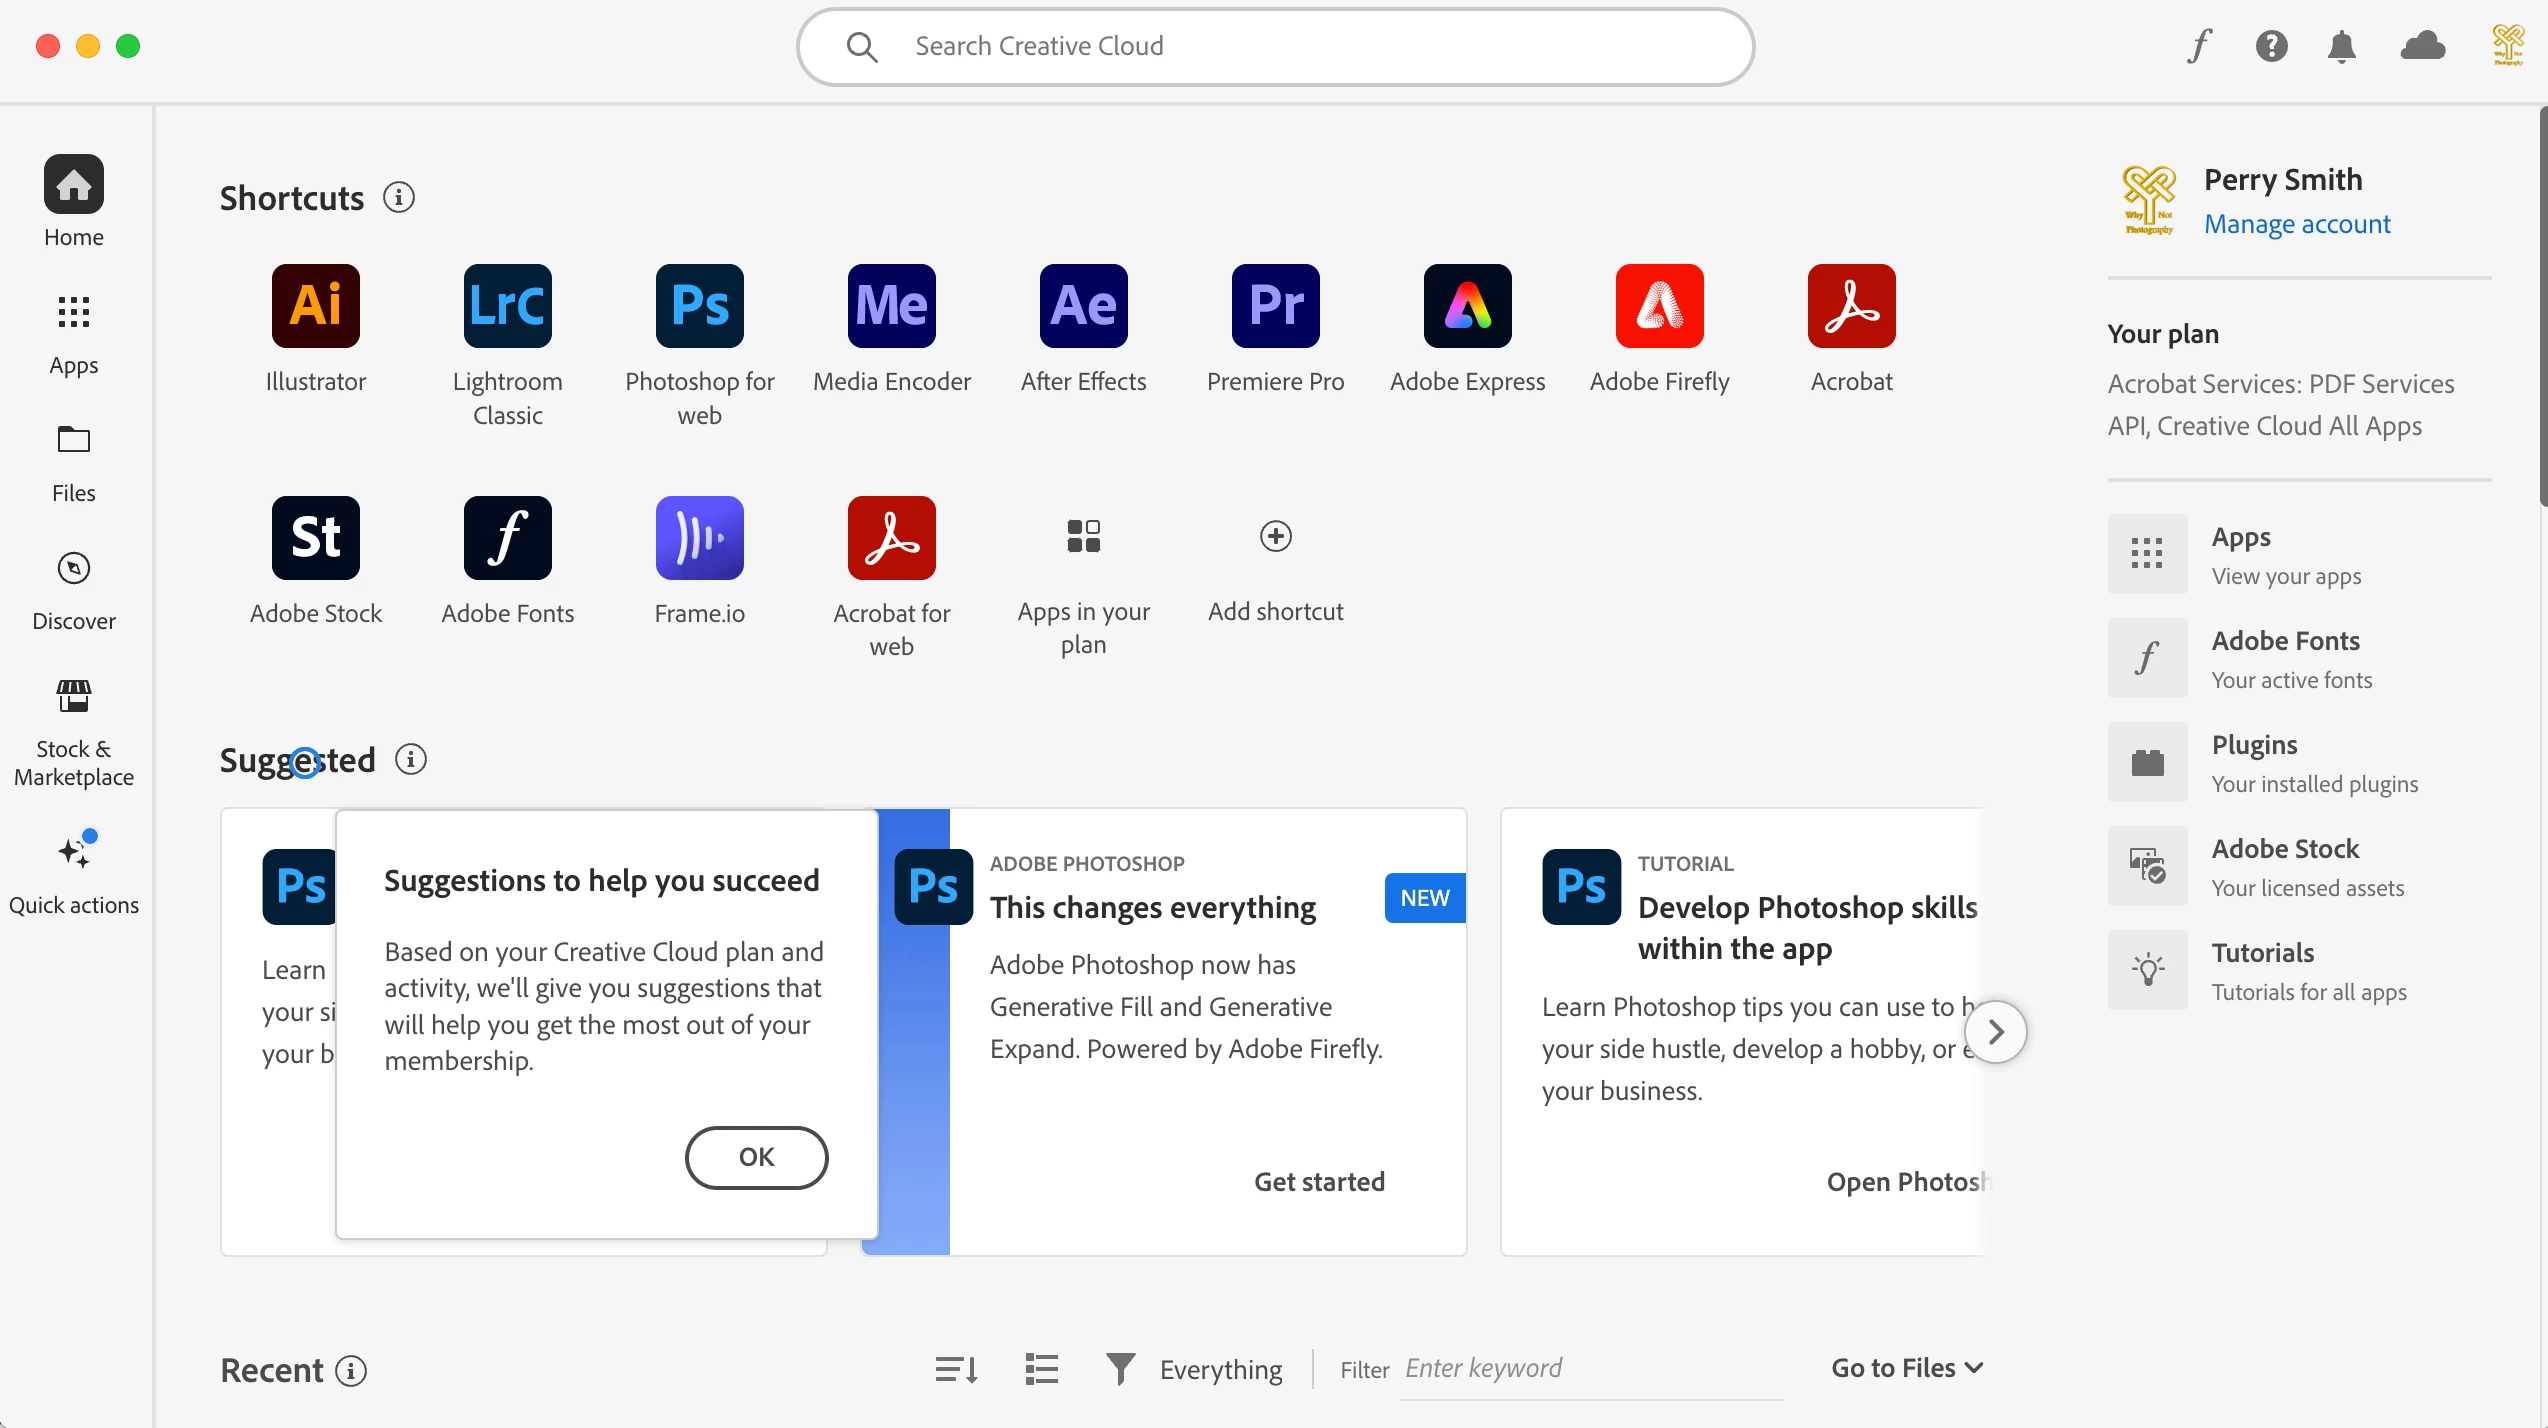Viewport: 2548px width, 1428px height.
Task: Open the cloud sync status icon
Action: (x=2422, y=46)
